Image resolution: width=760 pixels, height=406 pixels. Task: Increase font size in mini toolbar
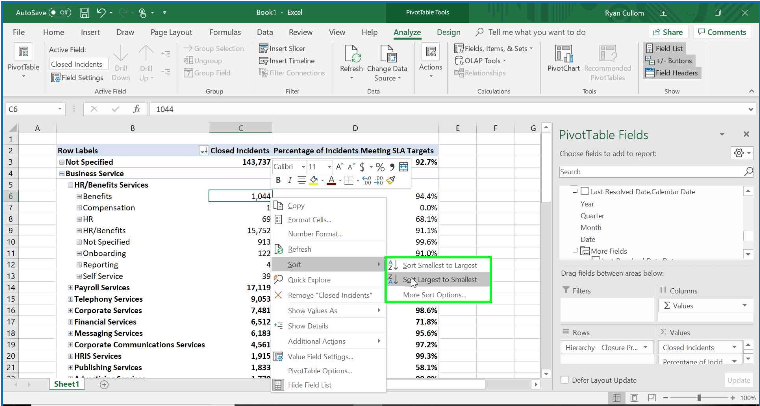340,167
